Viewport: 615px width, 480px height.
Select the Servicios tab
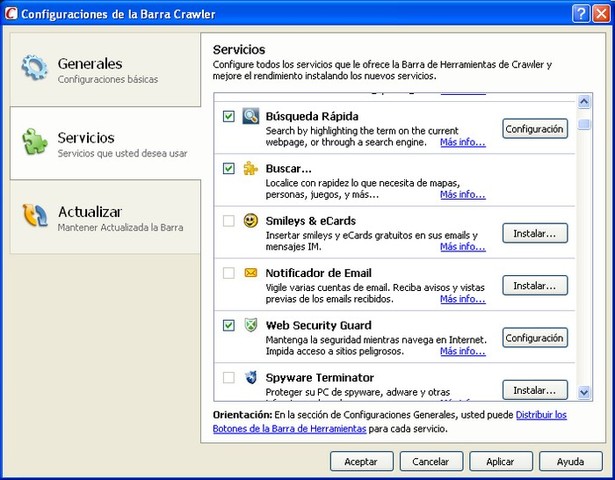(105, 143)
